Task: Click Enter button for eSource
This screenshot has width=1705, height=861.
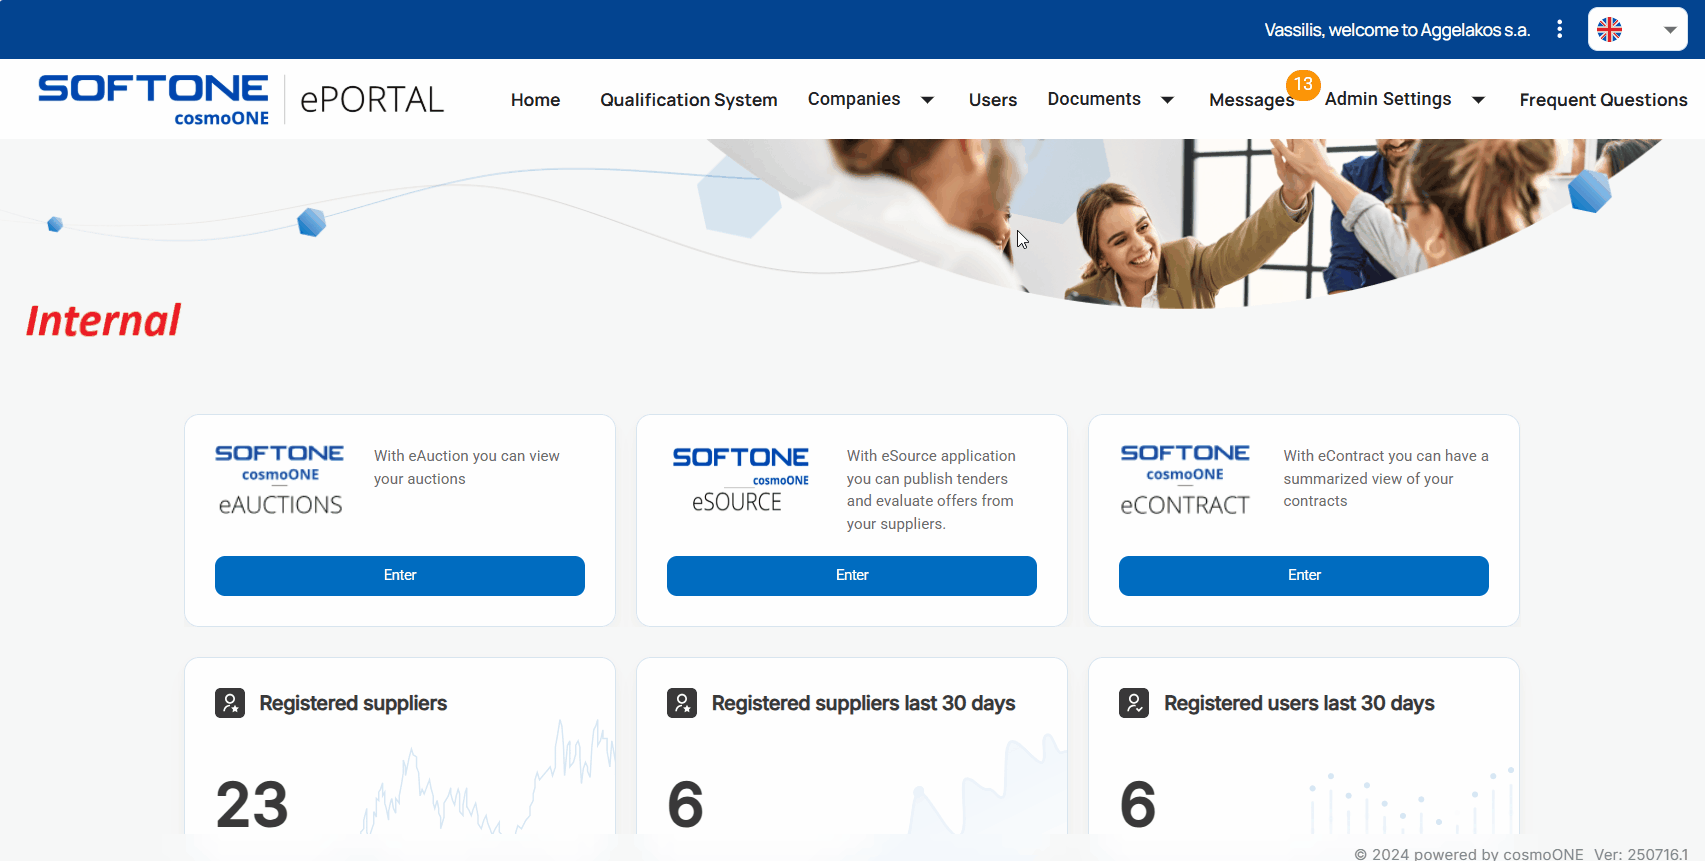Action: (x=852, y=576)
